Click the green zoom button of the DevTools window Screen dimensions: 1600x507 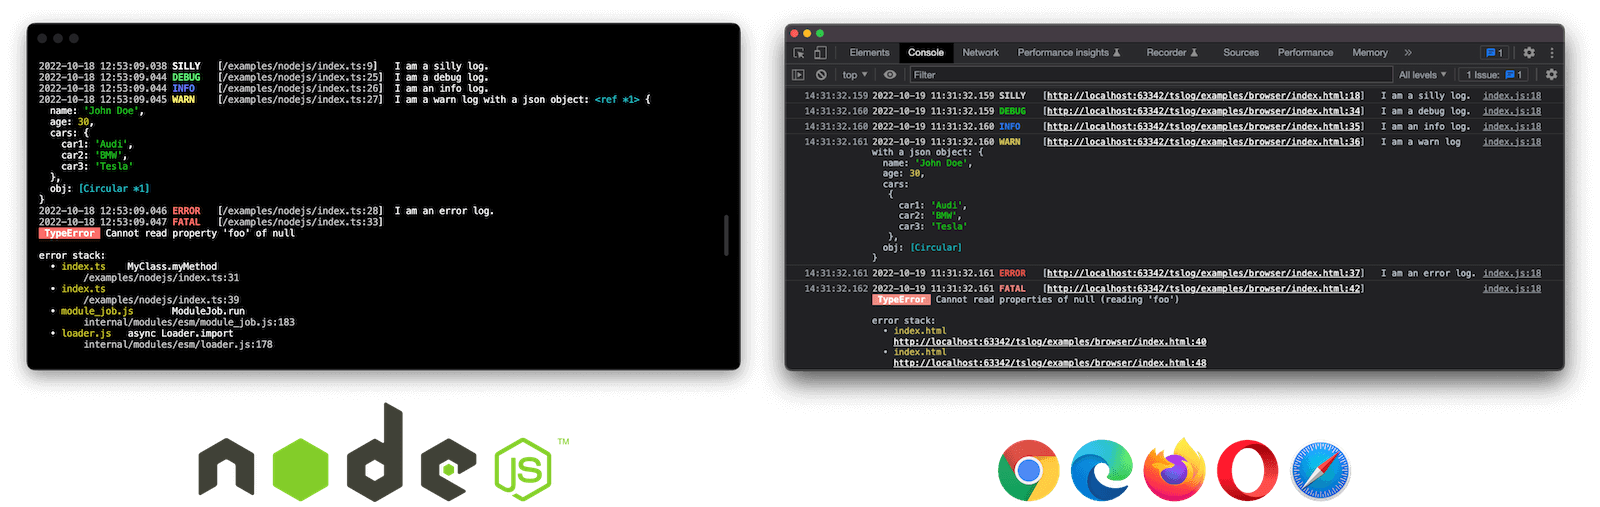point(820,34)
